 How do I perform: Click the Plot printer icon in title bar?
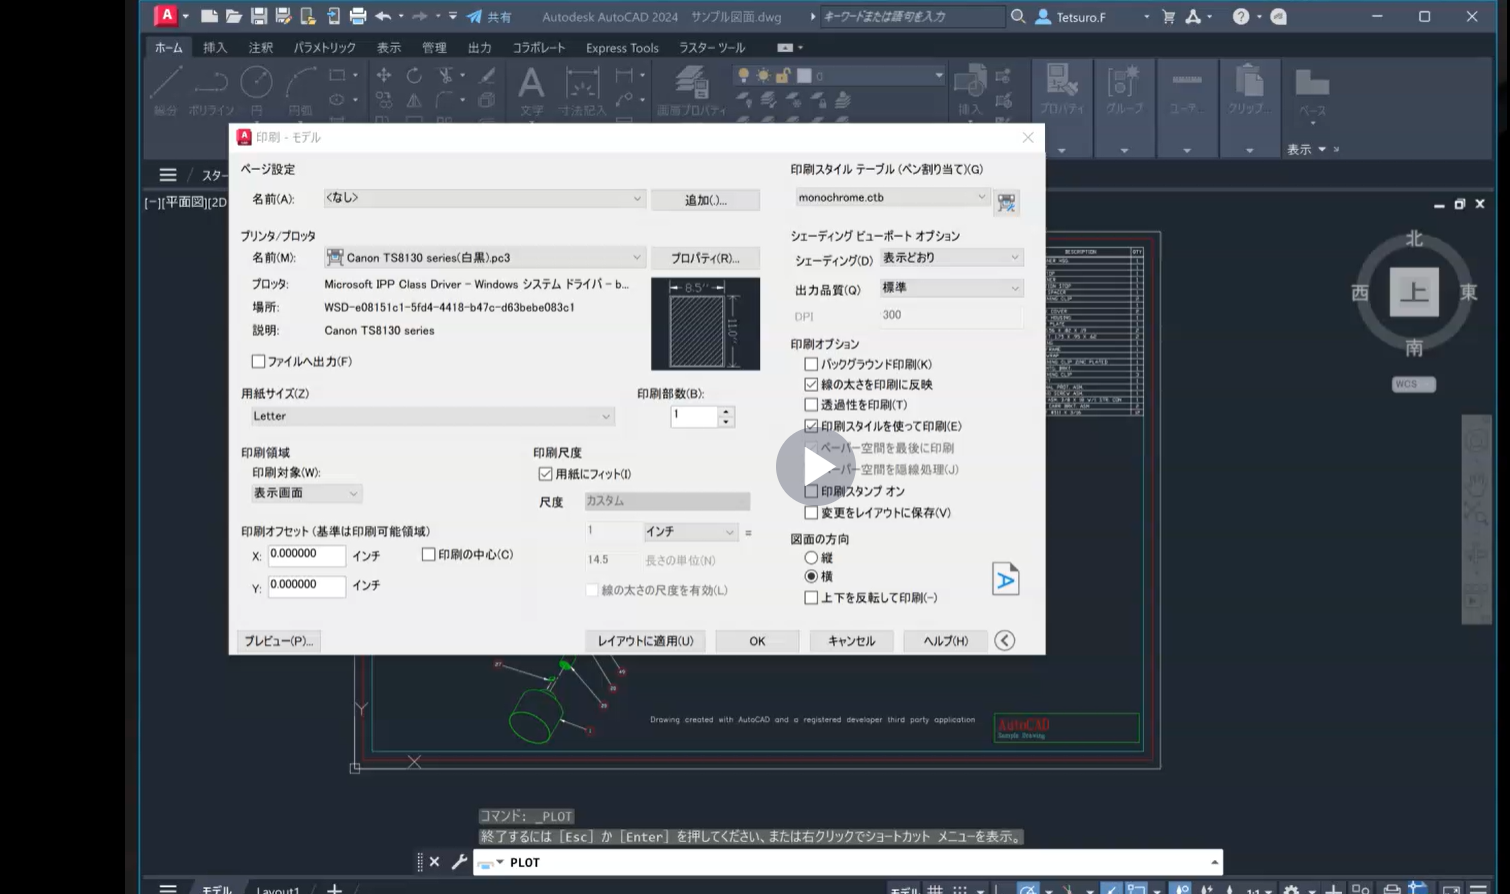tap(357, 16)
